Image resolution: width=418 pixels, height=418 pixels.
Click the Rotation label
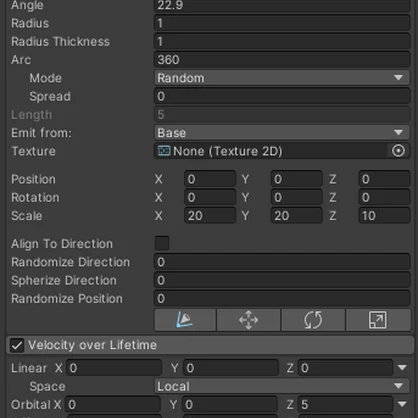pyautogui.click(x=35, y=197)
